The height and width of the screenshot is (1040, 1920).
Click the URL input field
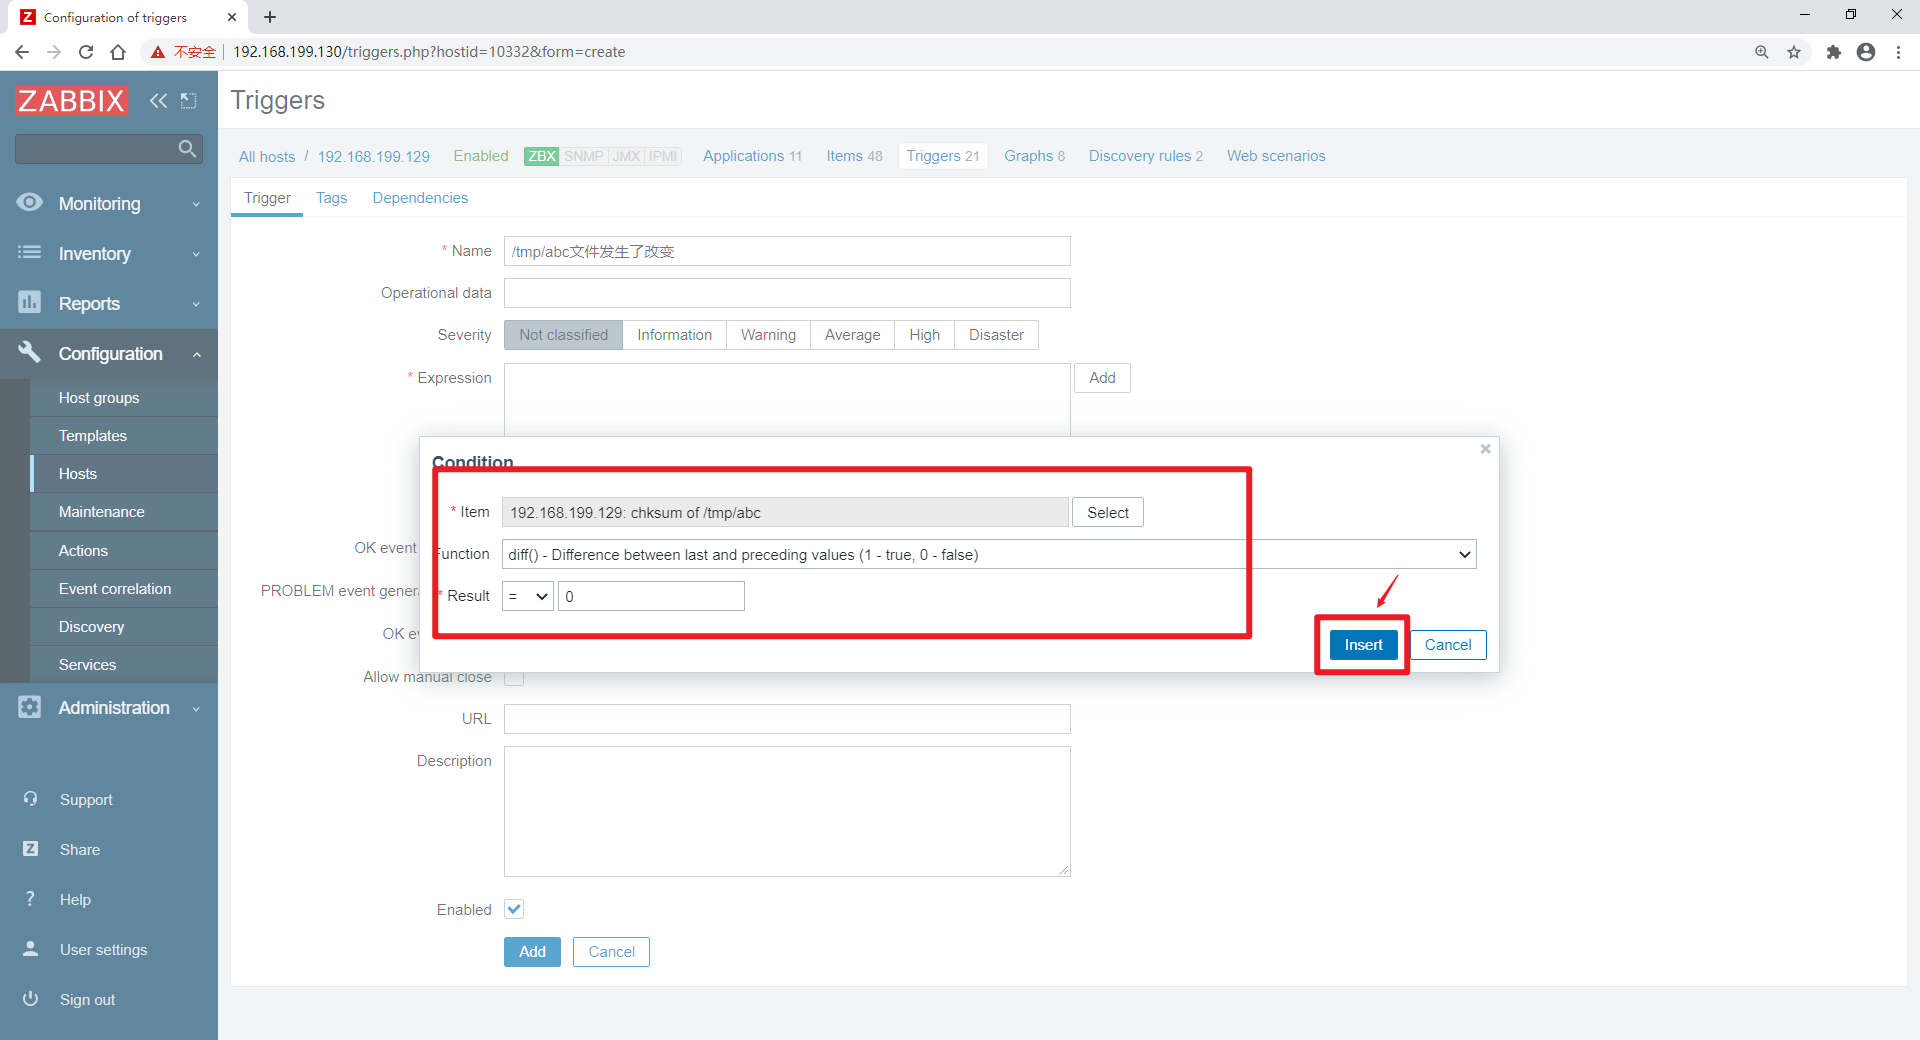click(x=787, y=719)
